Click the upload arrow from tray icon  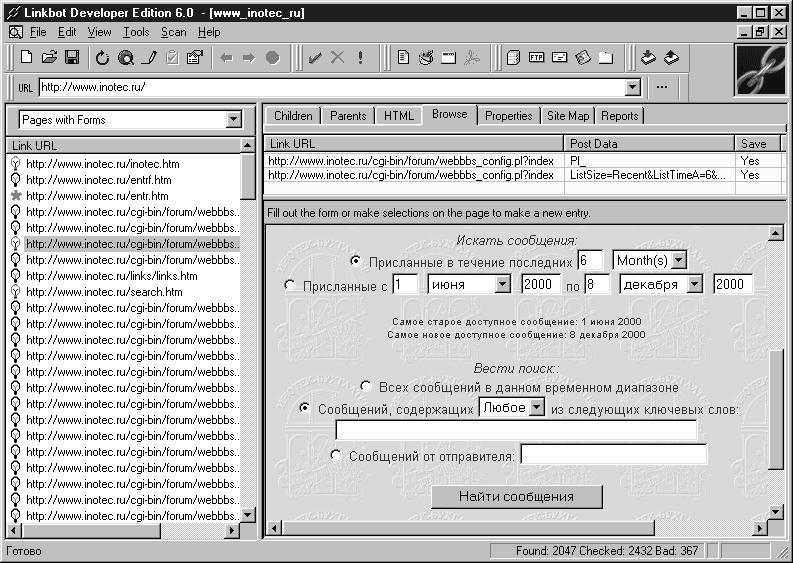pyautogui.click(x=671, y=57)
